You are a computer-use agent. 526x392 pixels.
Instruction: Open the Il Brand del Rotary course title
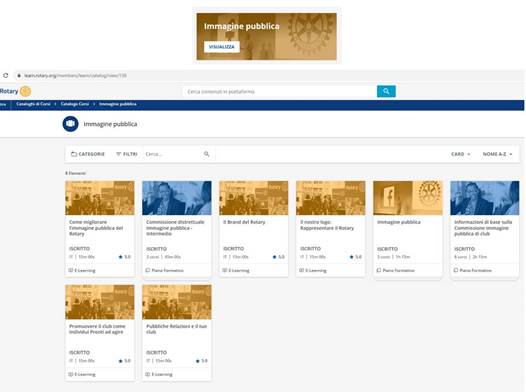pos(244,222)
